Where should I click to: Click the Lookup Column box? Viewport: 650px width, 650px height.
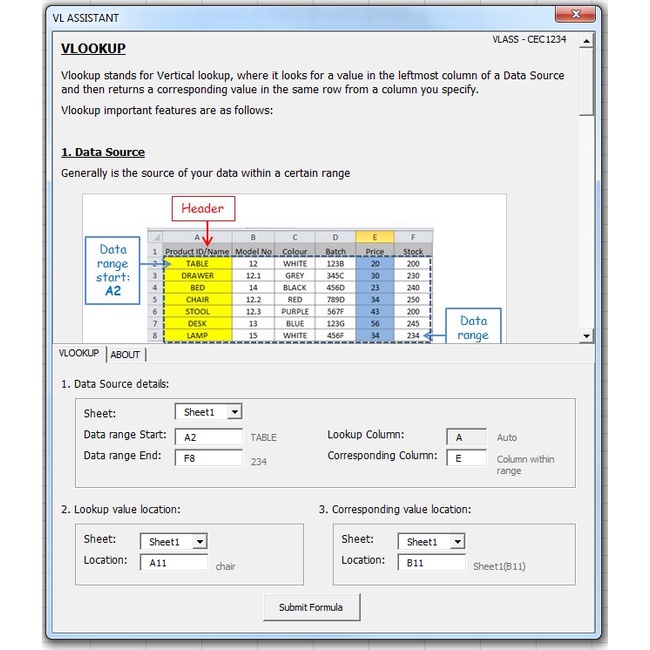point(466,437)
